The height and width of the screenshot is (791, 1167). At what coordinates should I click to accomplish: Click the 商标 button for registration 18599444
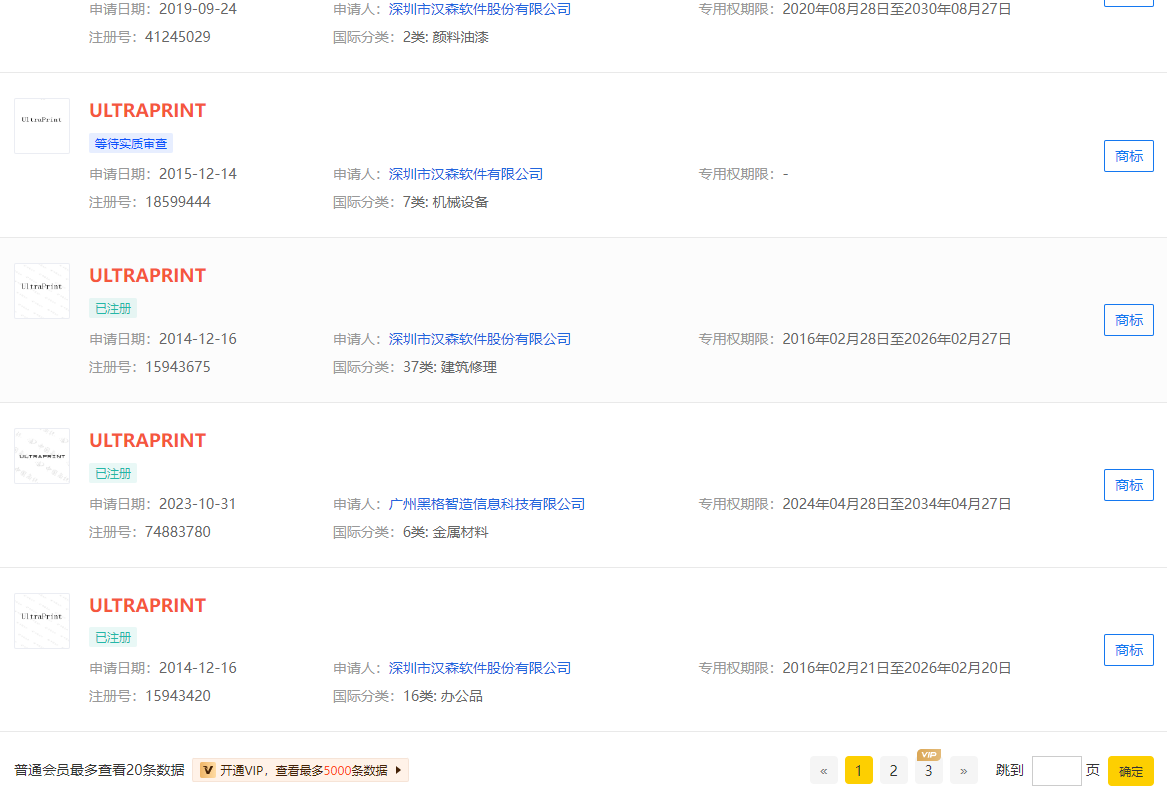(1128, 156)
